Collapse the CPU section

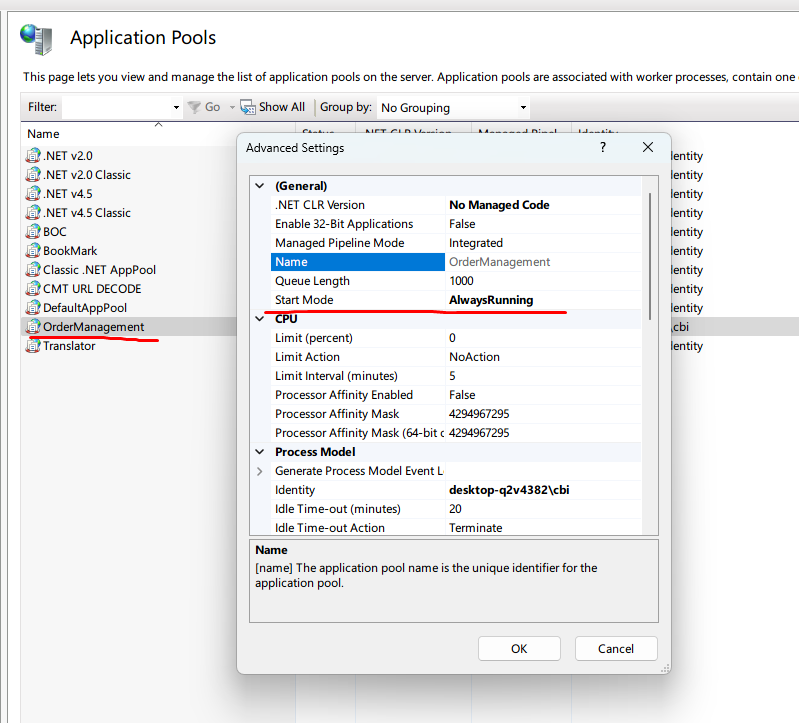coord(260,319)
